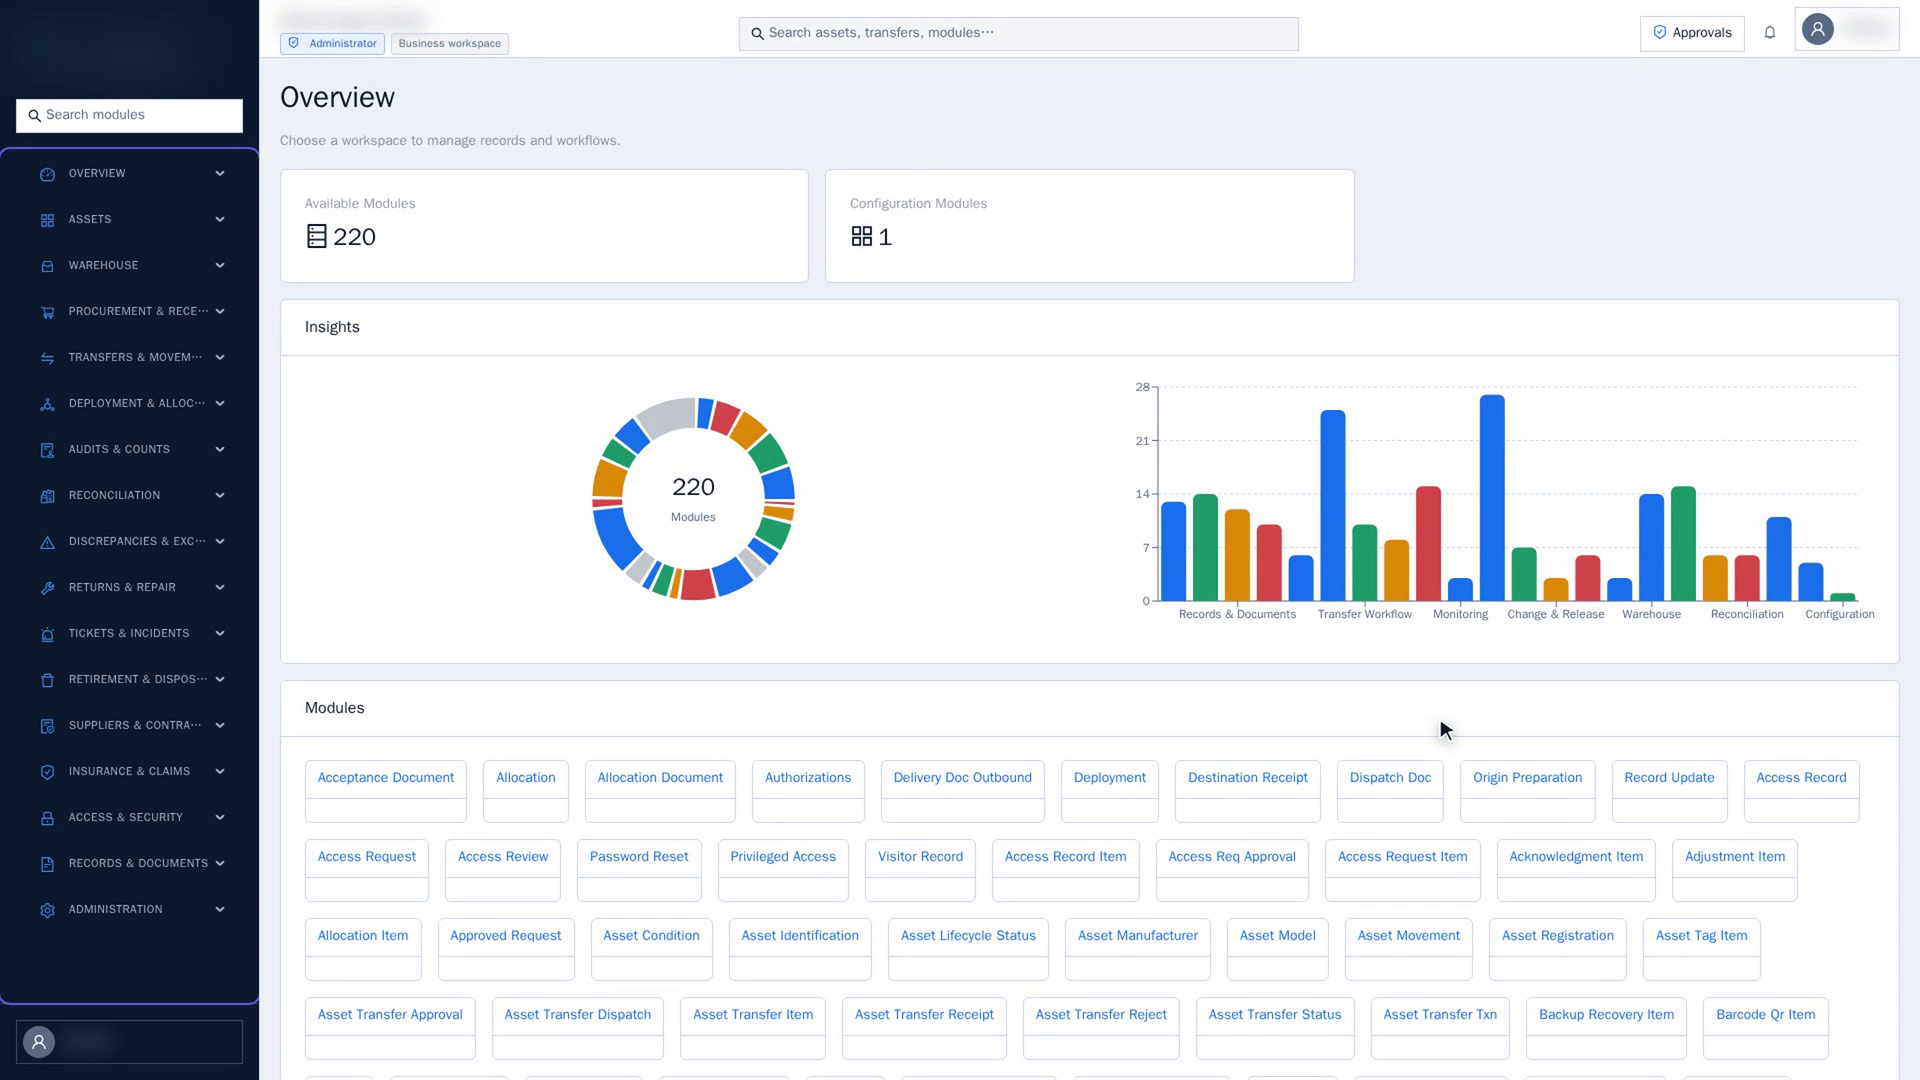Click the Procurement cart icon in sidebar
The height and width of the screenshot is (1080, 1920).
(47, 312)
